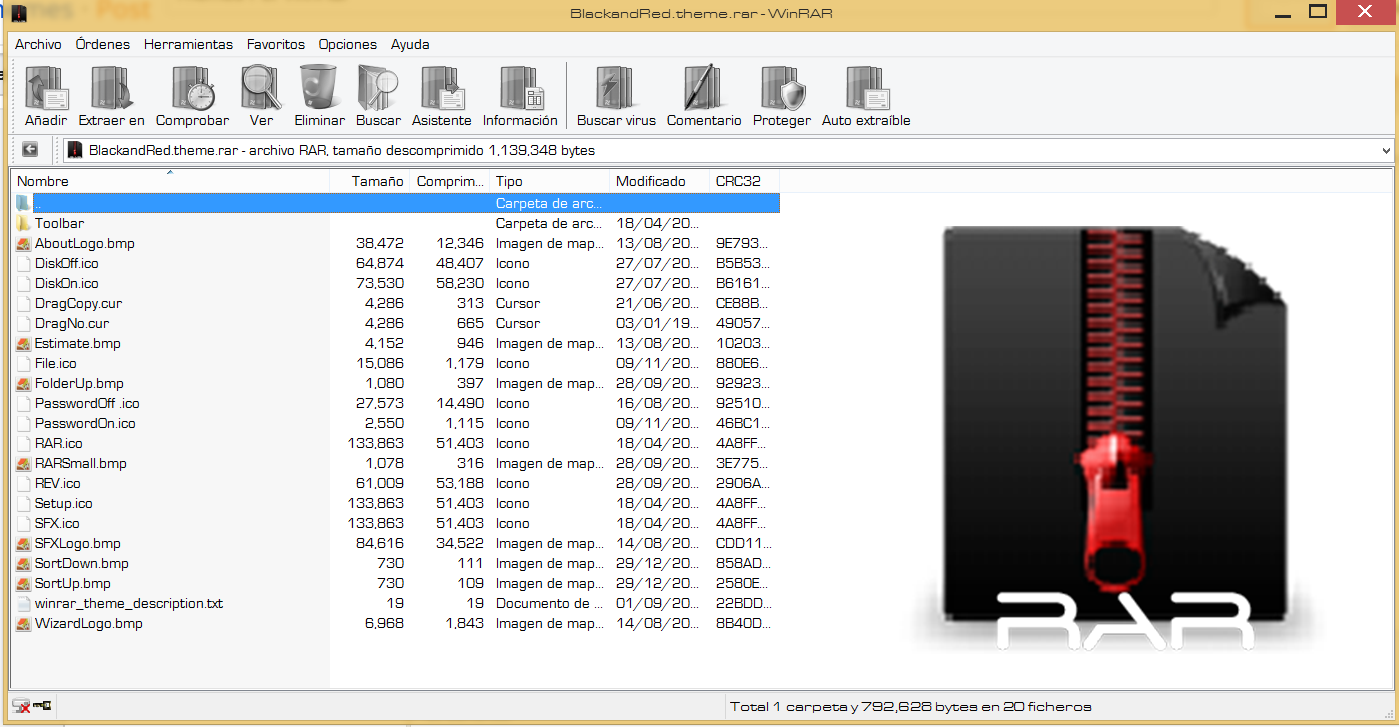Click the RARSmall.bmp file icon

[x=23, y=463]
